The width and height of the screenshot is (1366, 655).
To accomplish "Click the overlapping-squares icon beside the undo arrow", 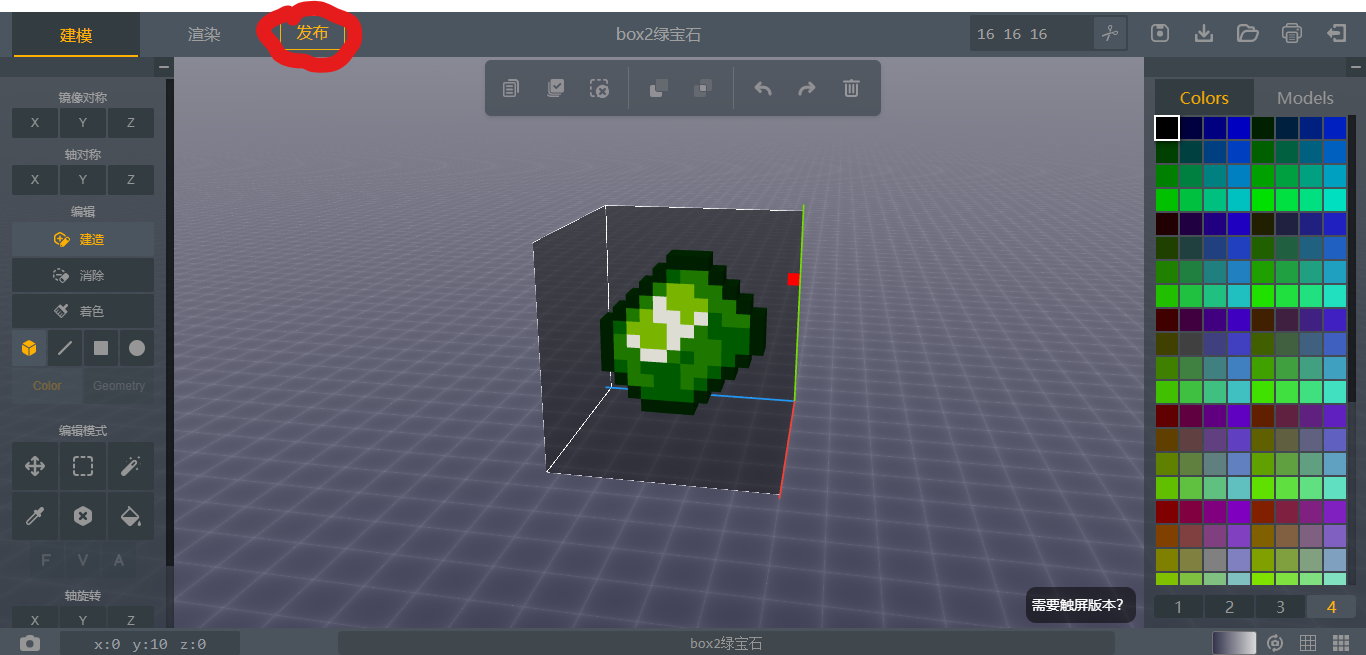I will point(703,88).
